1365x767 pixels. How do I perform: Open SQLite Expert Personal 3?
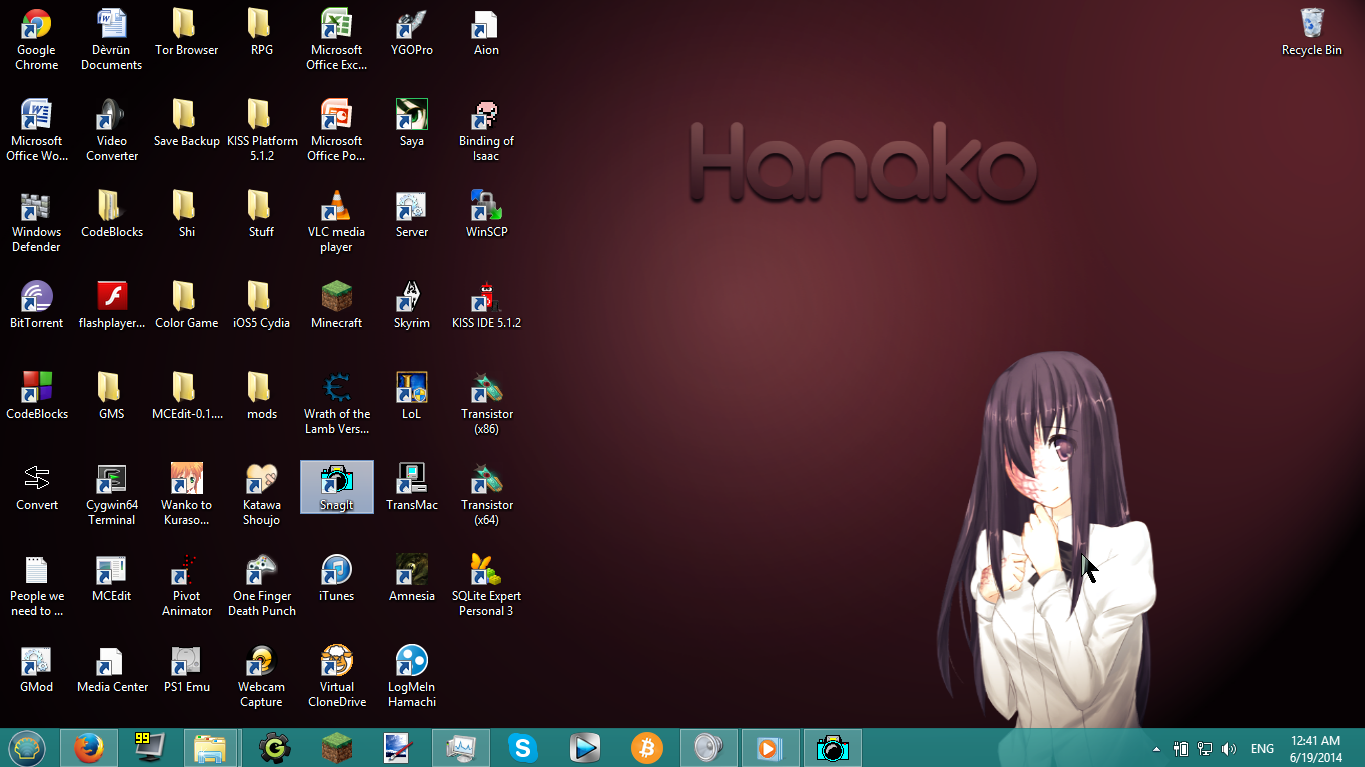(487, 586)
